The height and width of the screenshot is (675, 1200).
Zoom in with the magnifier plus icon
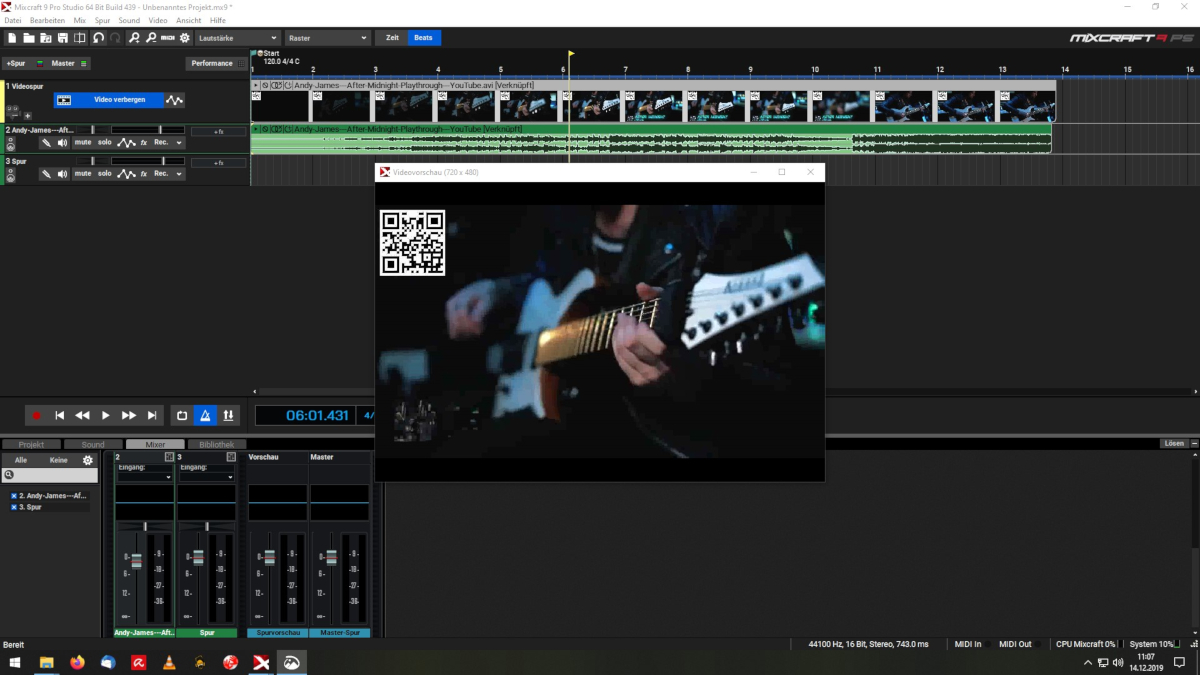pyautogui.click(x=134, y=38)
